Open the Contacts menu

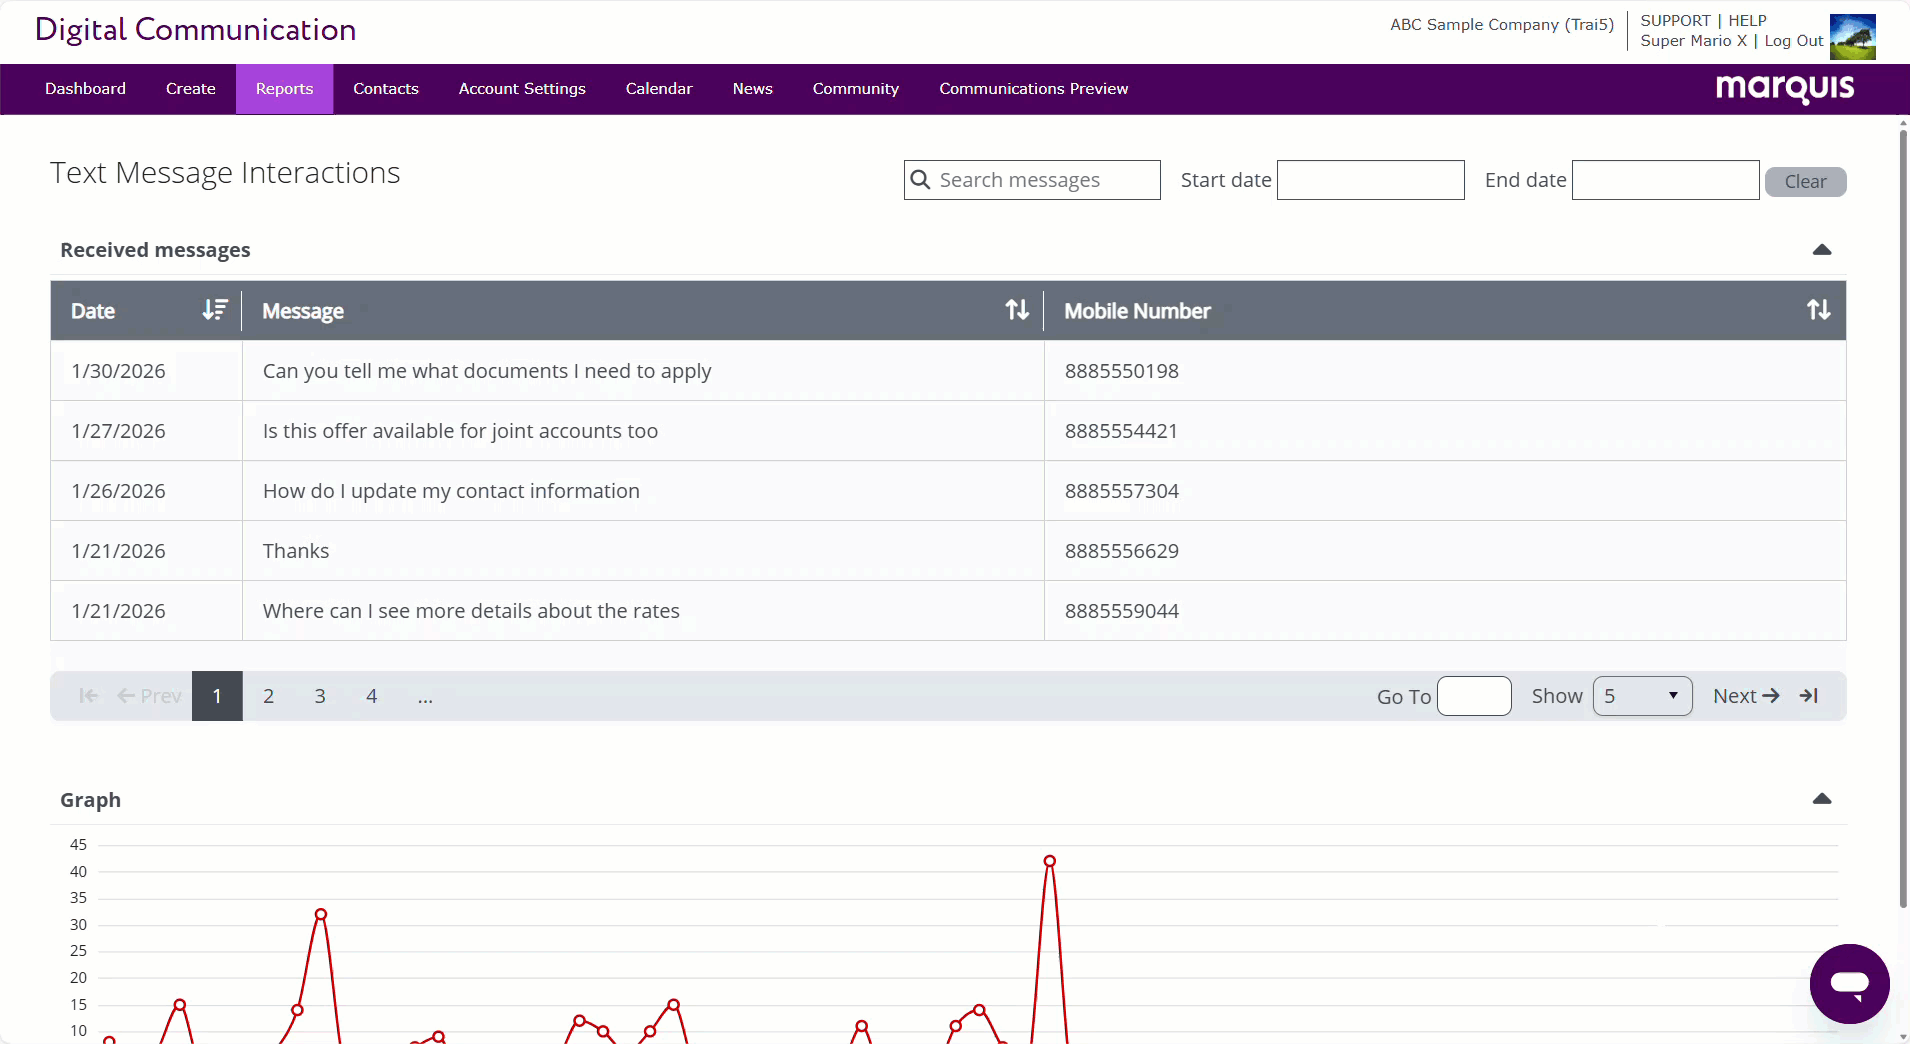coord(385,89)
